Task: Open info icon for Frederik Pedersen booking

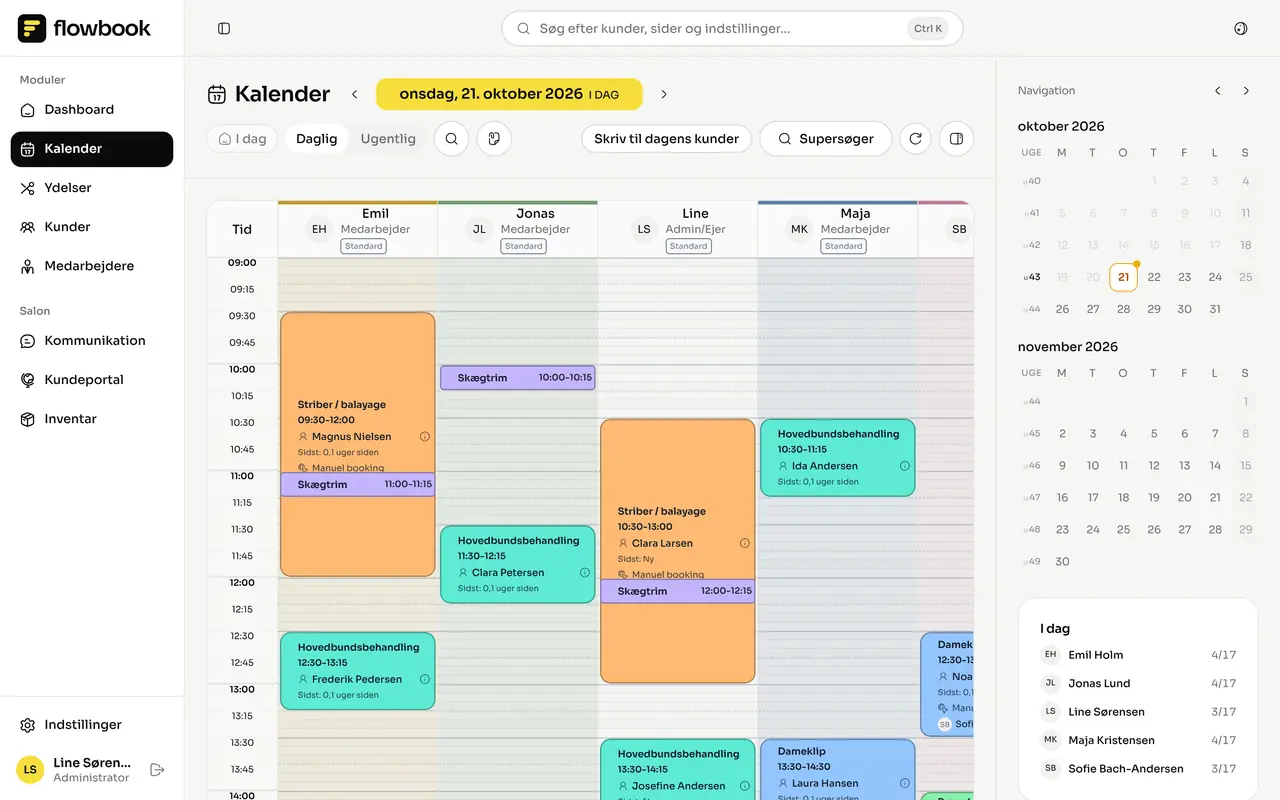Action: coord(425,679)
